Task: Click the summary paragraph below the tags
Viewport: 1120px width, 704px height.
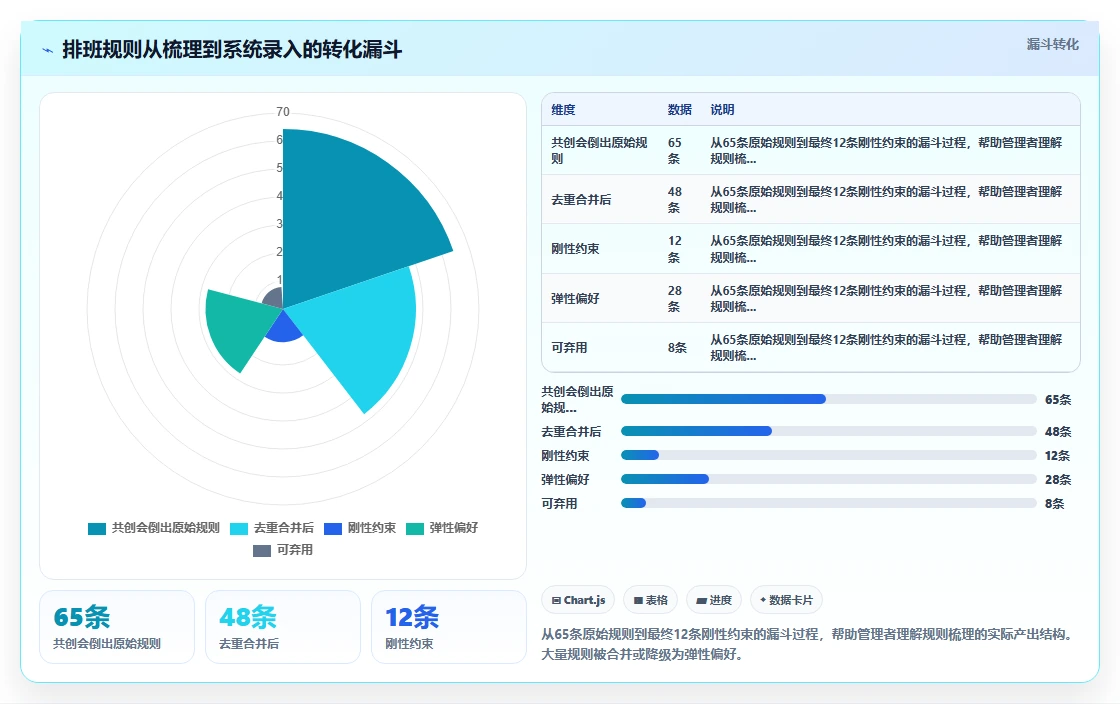Action: pos(808,644)
